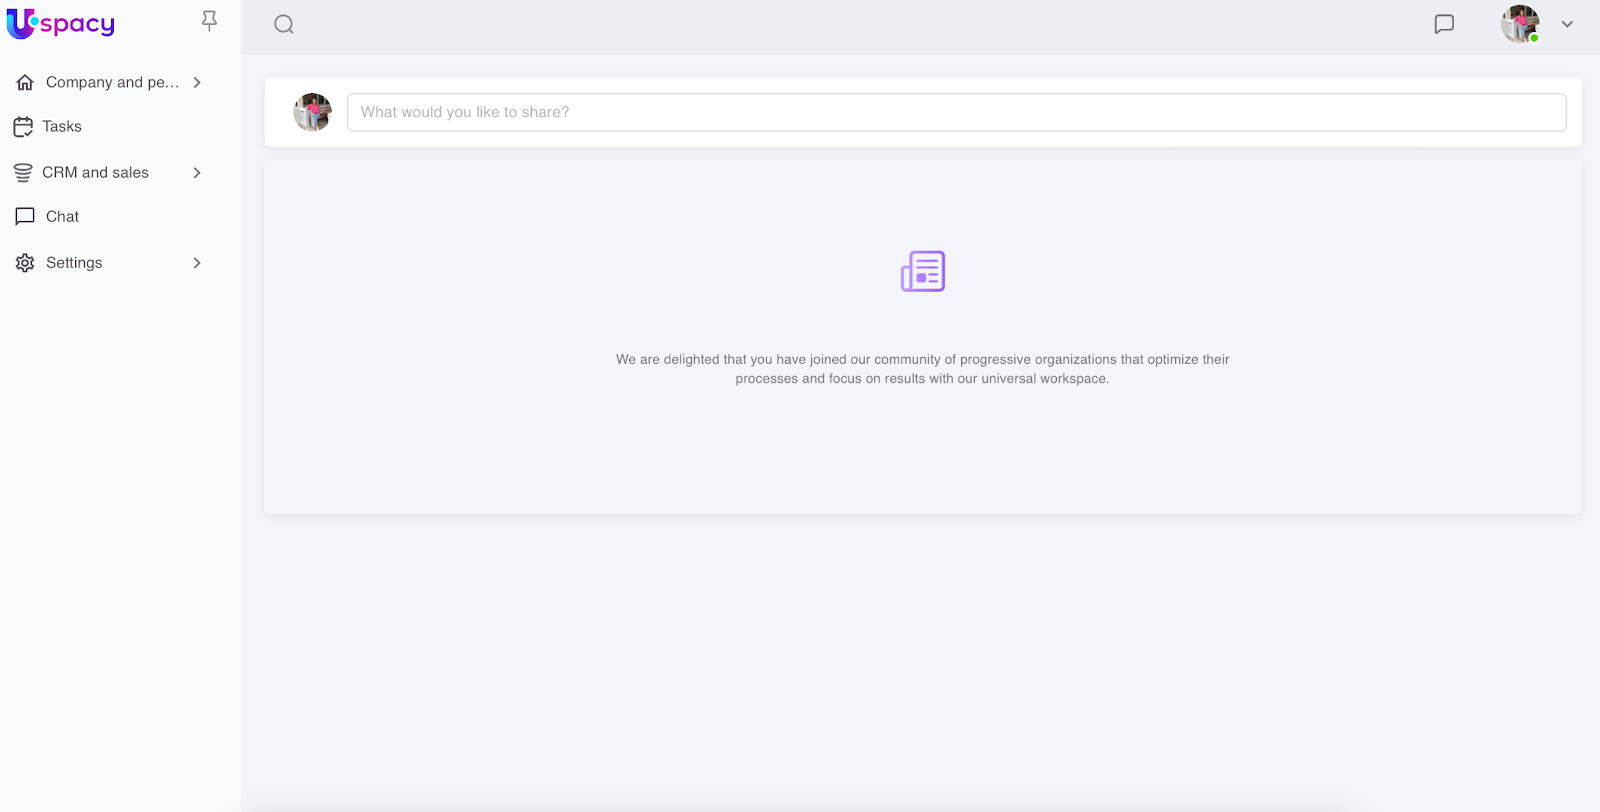Image resolution: width=1600 pixels, height=812 pixels.
Task: Open the Tasks section
Action: pyautogui.click(x=62, y=127)
